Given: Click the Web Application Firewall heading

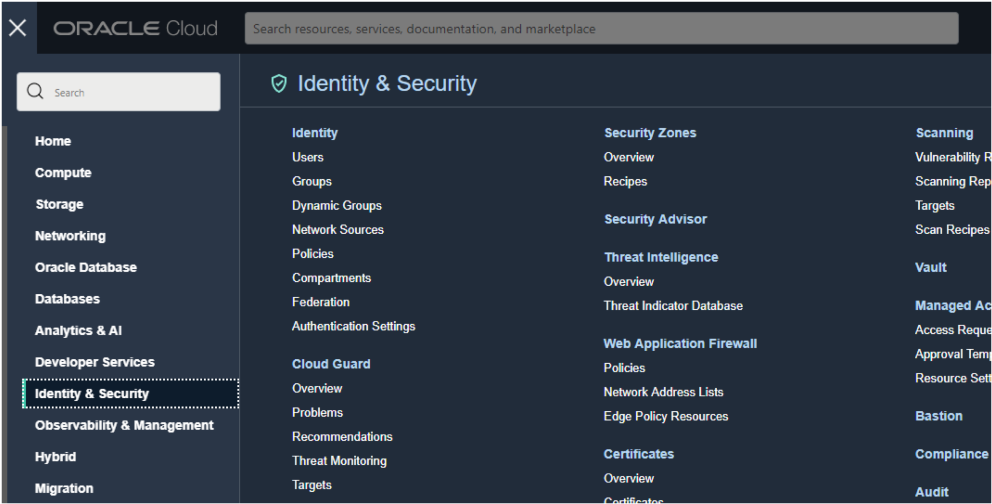Looking at the screenshot, I should [x=679, y=343].
